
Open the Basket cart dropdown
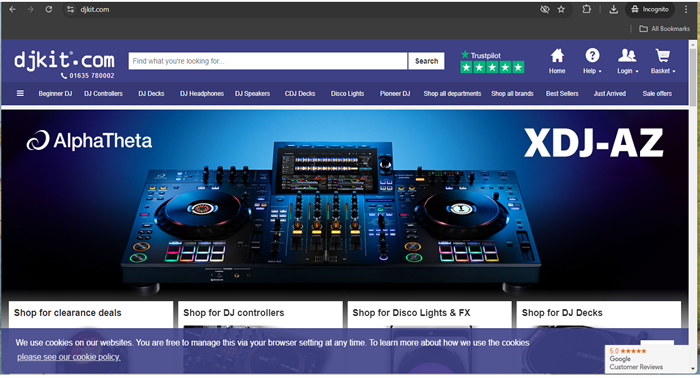coord(663,61)
